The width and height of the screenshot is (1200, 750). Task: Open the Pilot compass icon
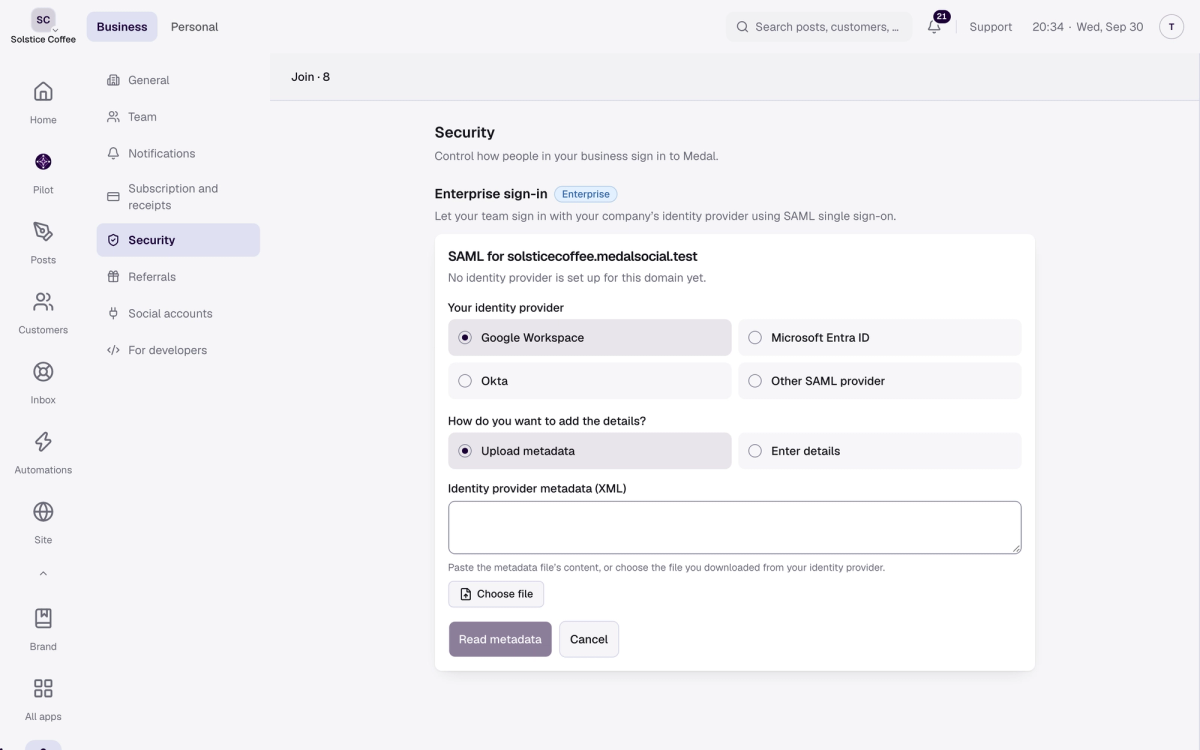tap(43, 162)
